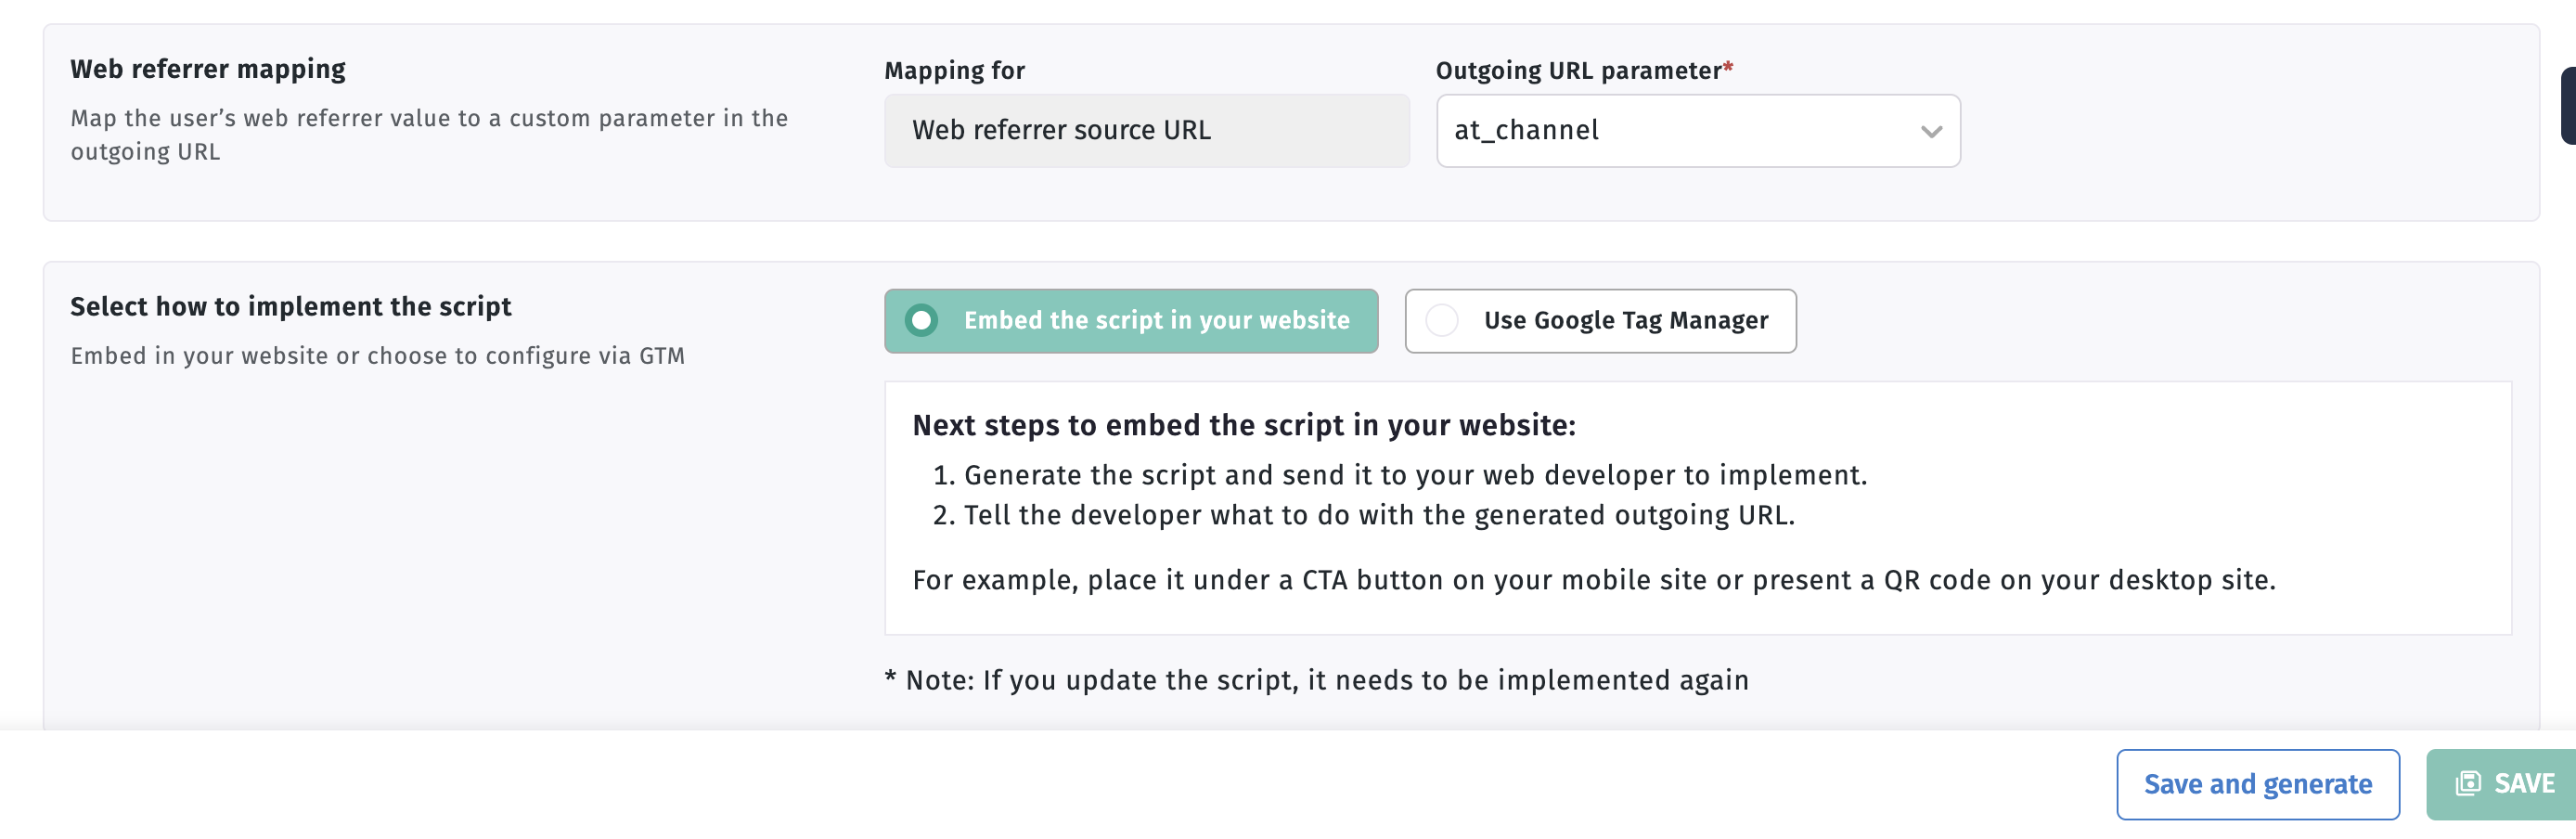Viewport: 2576px width, 839px height.
Task: Click the Save and generate button
Action: [2258, 784]
